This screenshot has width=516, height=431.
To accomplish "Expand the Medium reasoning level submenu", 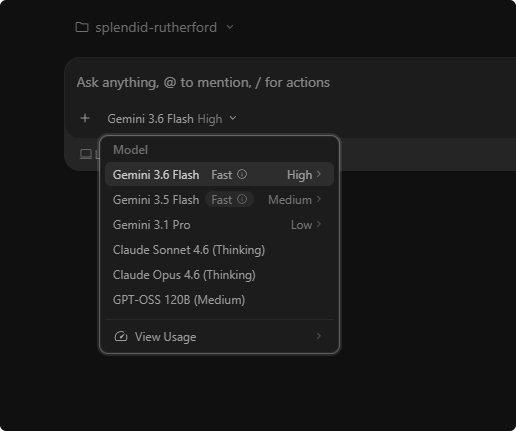I will point(295,200).
